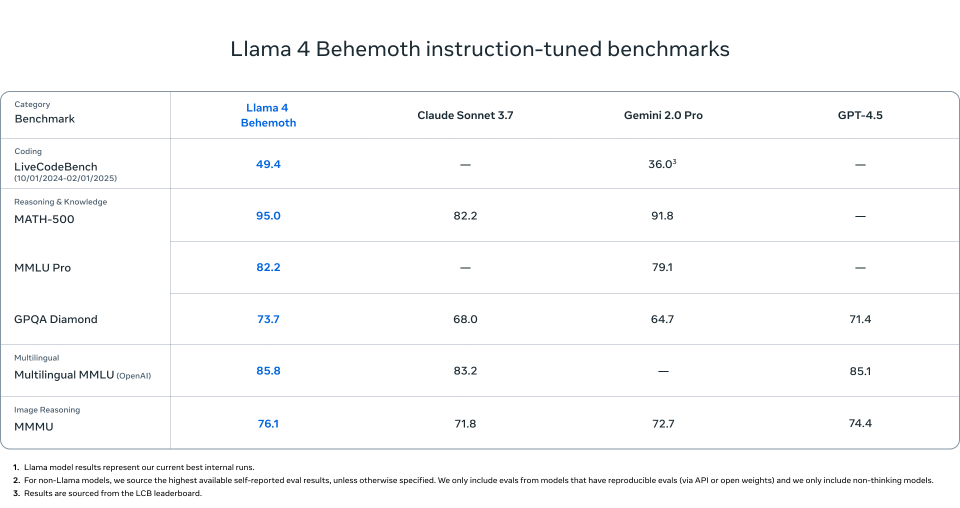Select the 95.0 MATH-500 score
The height and width of the screenshot is (508, 960).
268,216
